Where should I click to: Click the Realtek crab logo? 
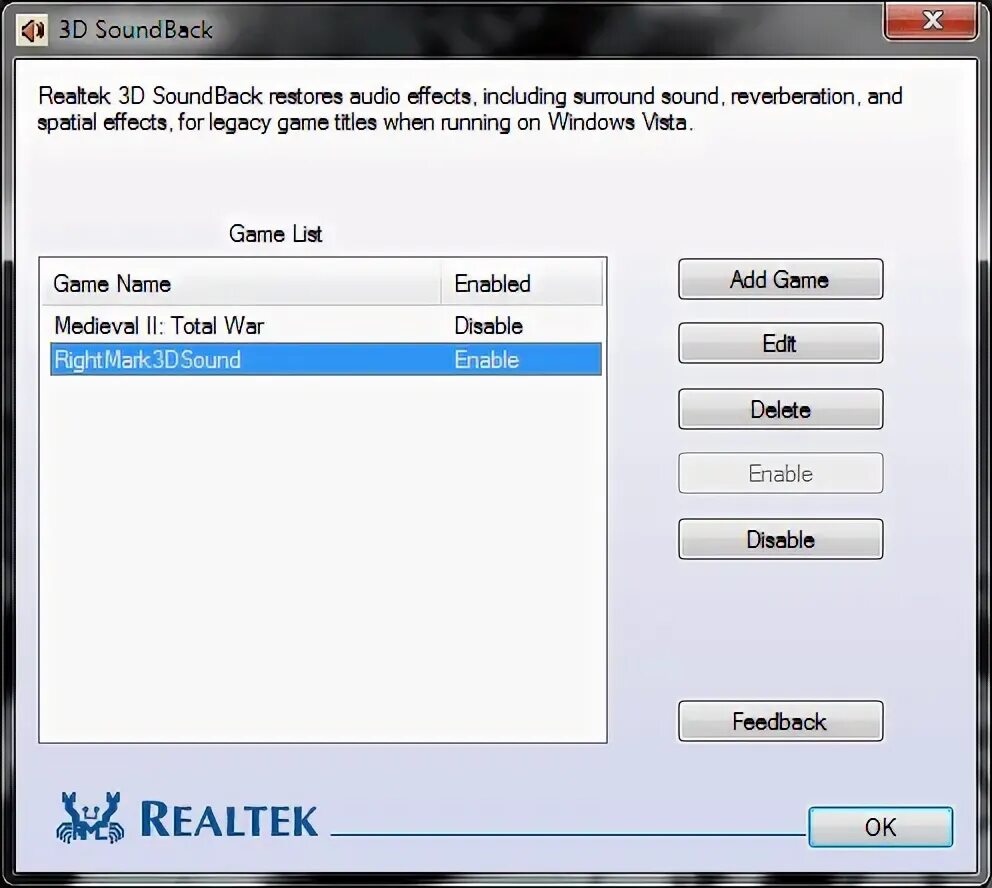[x=89, y=817]
